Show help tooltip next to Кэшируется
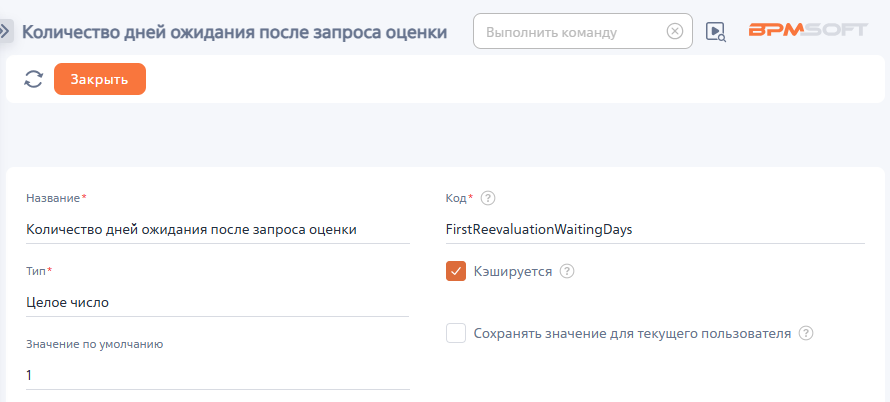Image resolution: width=890 pixels, height=402 pixels. [567, 271]
